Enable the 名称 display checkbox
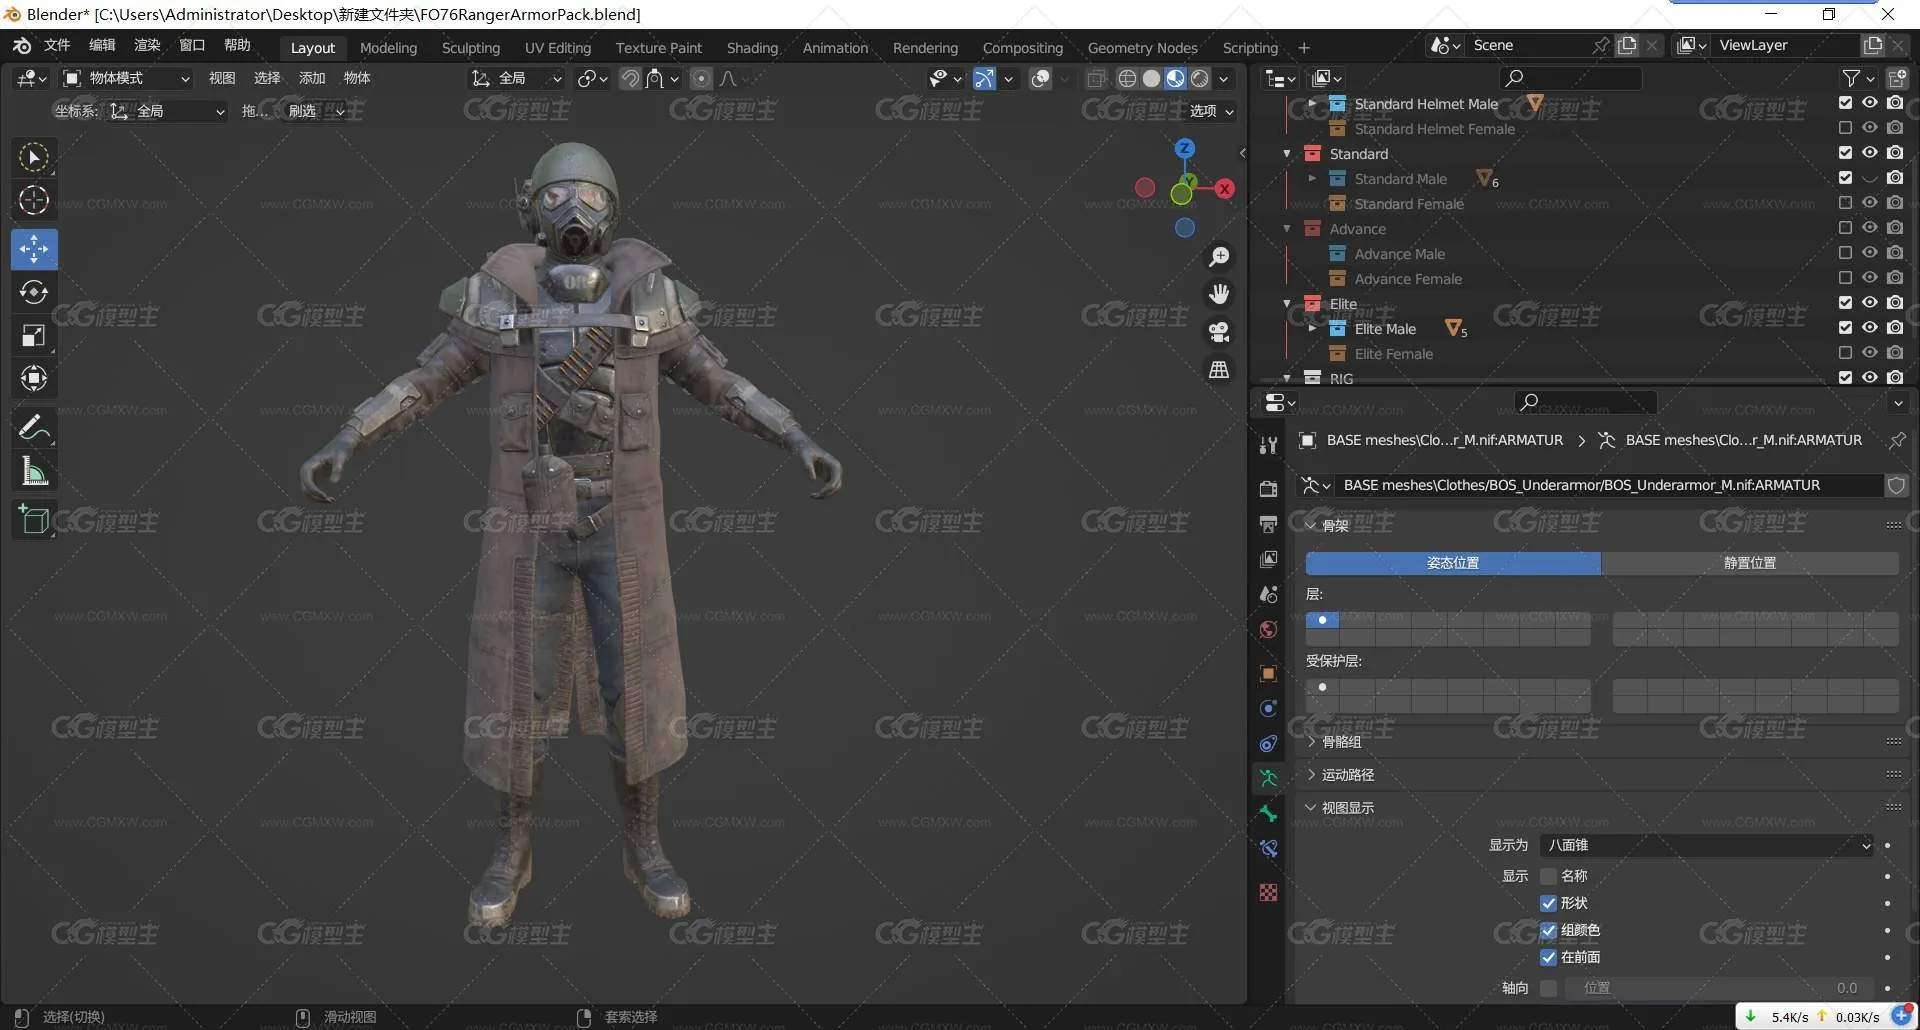The width and height of the screenshot is (1920, 1030). click(1548, 876)
